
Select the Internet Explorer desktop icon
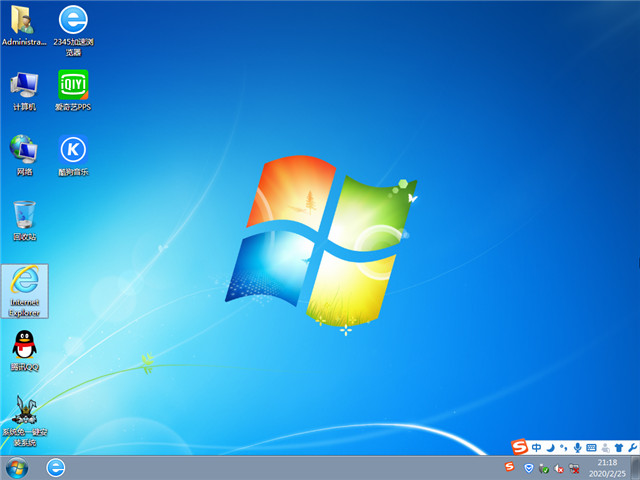(25, 291)
